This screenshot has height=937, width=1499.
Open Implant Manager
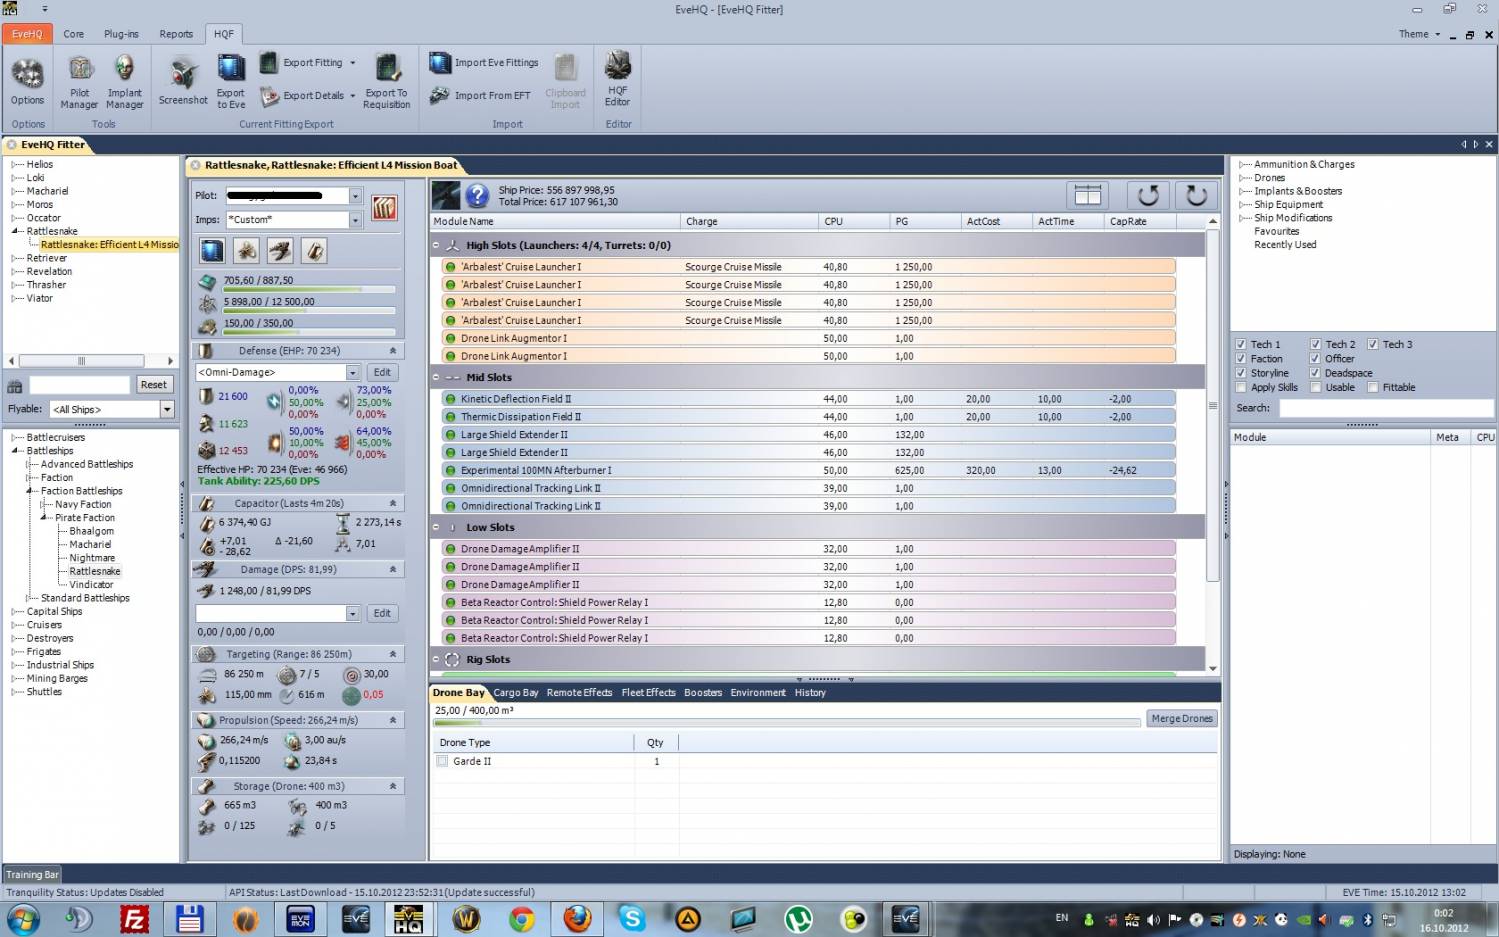point(124,82)
